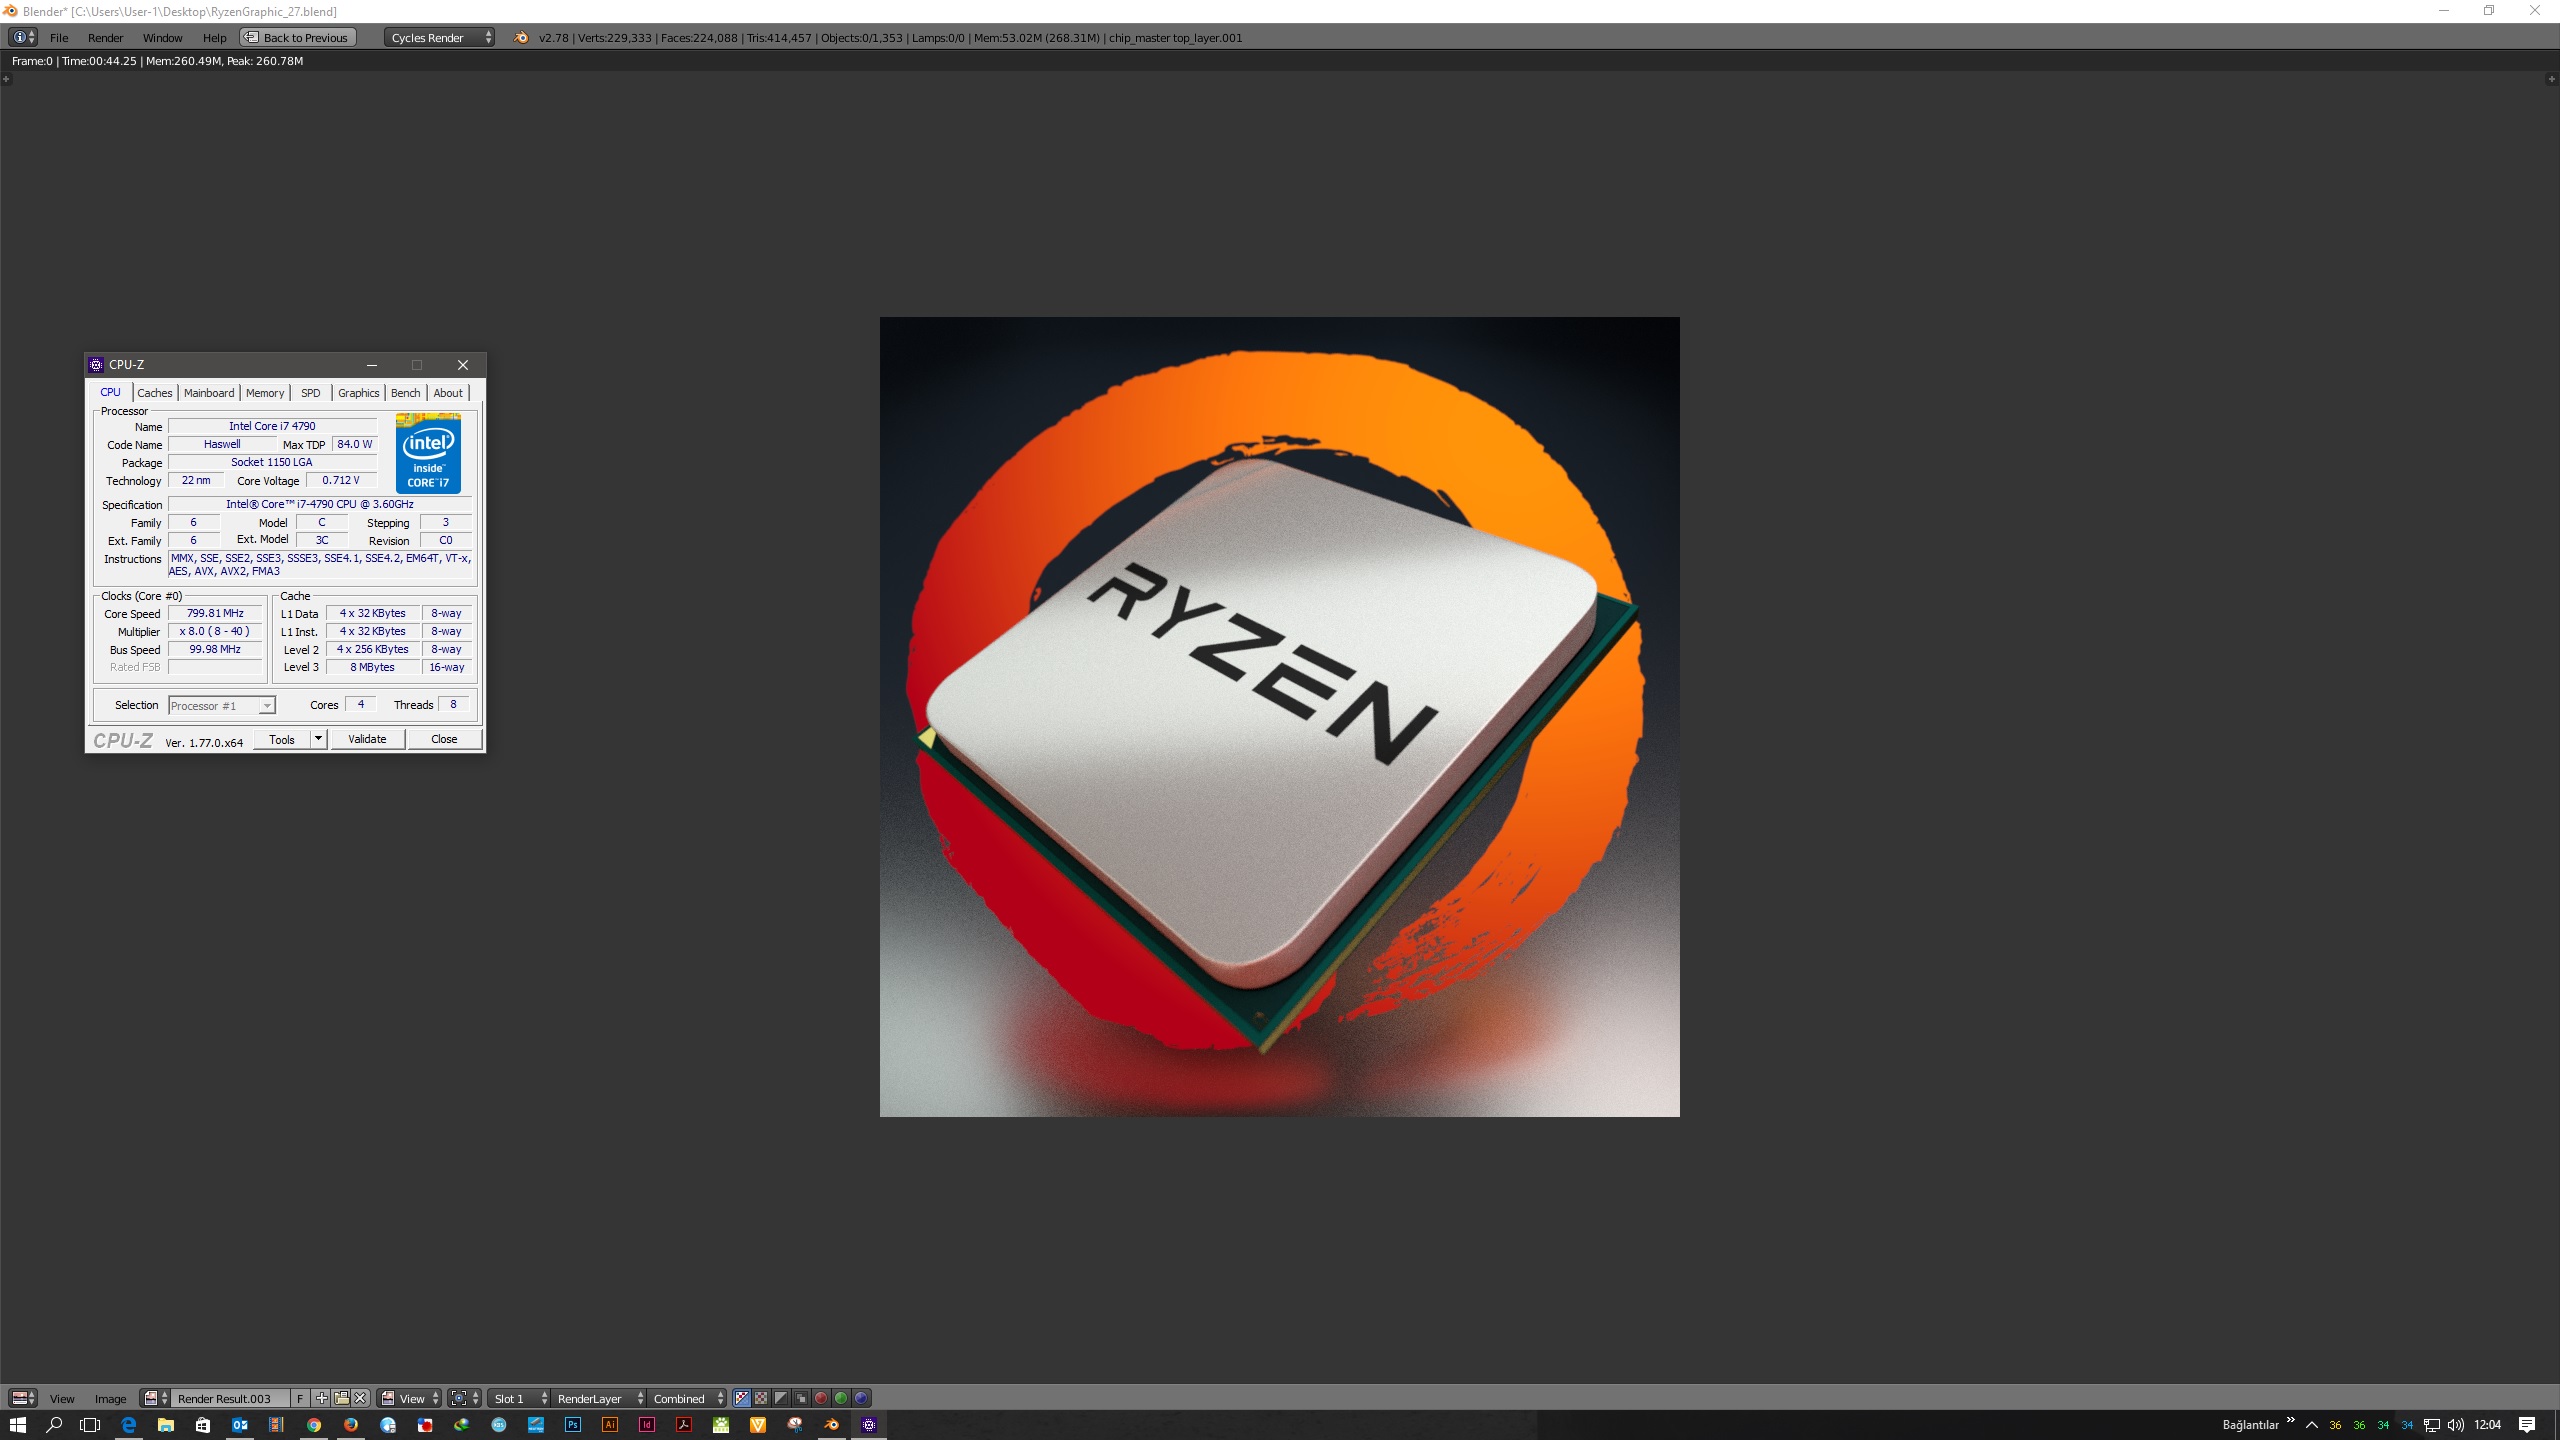The height and width of the screenshot is (1440, 2560).
Task: Open Blender's Help menu
Action: (214, 38)
